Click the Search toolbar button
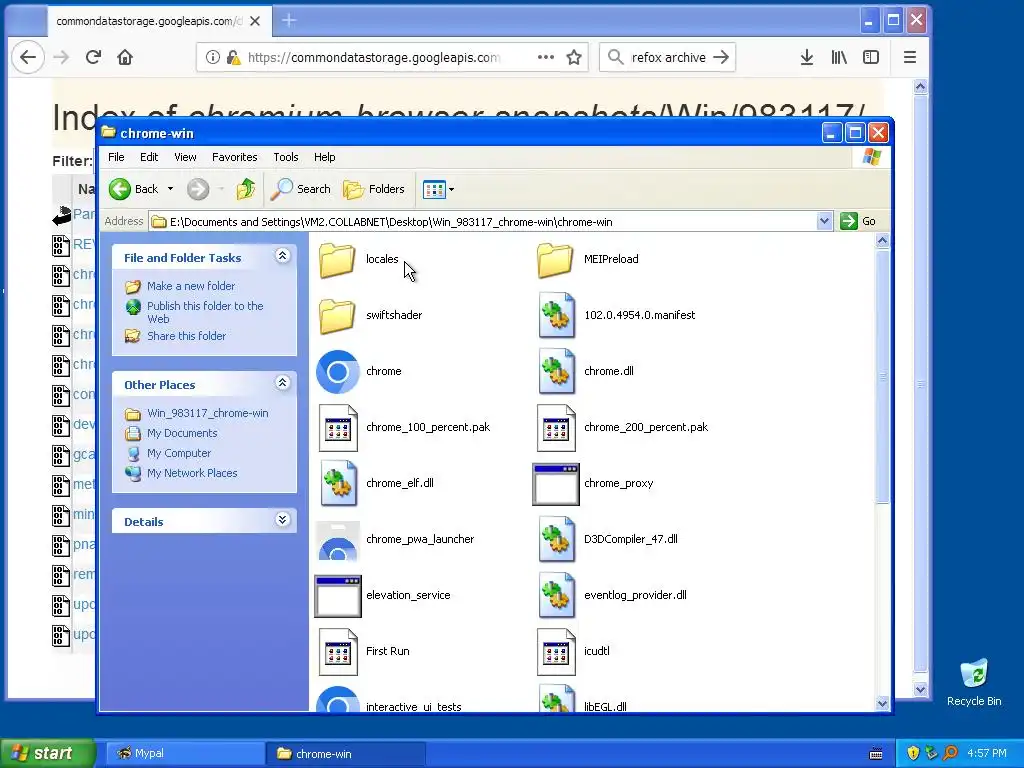The height and width of the screenshot is (768, 1024). tap(301, 189)
